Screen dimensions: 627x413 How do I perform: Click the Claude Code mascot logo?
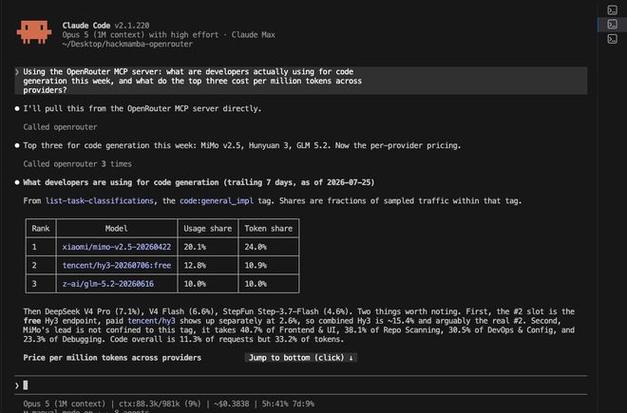[x=34, y=32]
